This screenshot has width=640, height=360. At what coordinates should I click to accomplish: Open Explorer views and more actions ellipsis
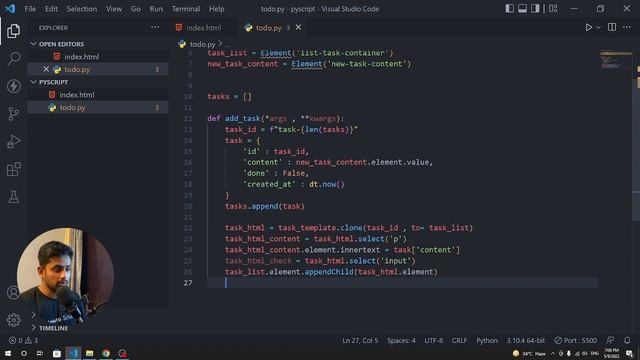[x=155, y=27]
